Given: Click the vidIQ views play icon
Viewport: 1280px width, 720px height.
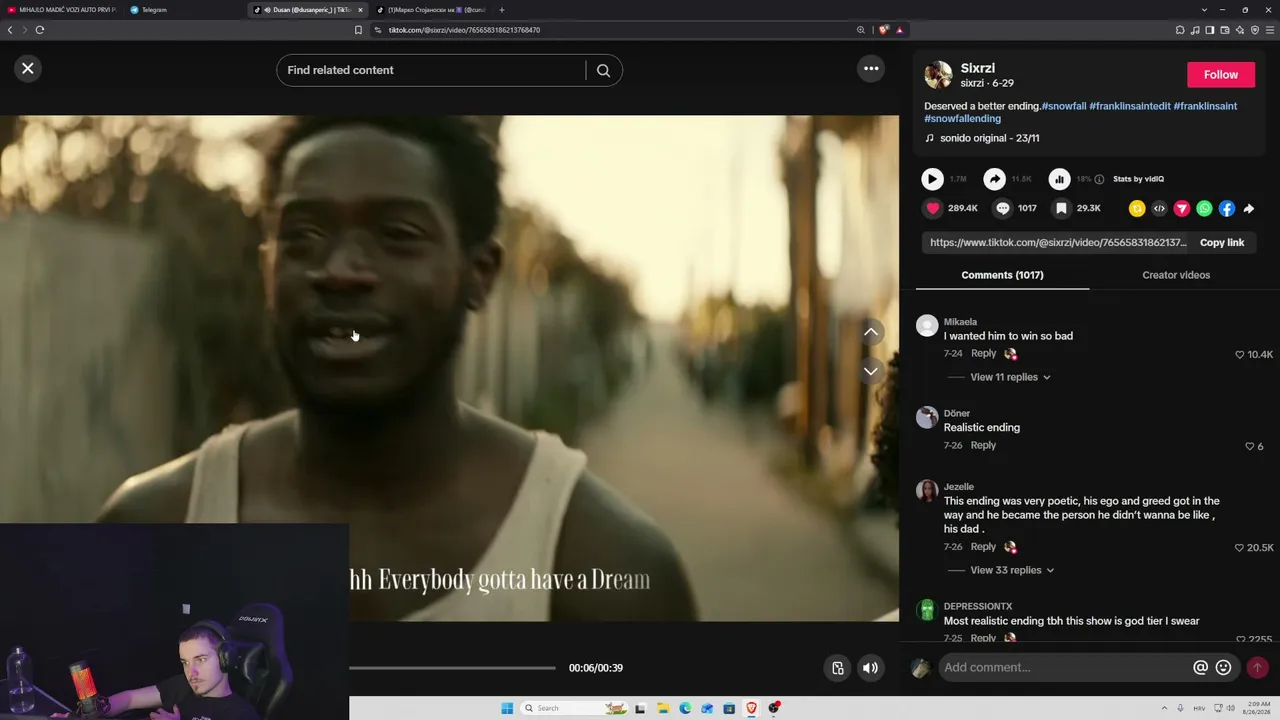Looking at the screenshot, I should point(932,179).
